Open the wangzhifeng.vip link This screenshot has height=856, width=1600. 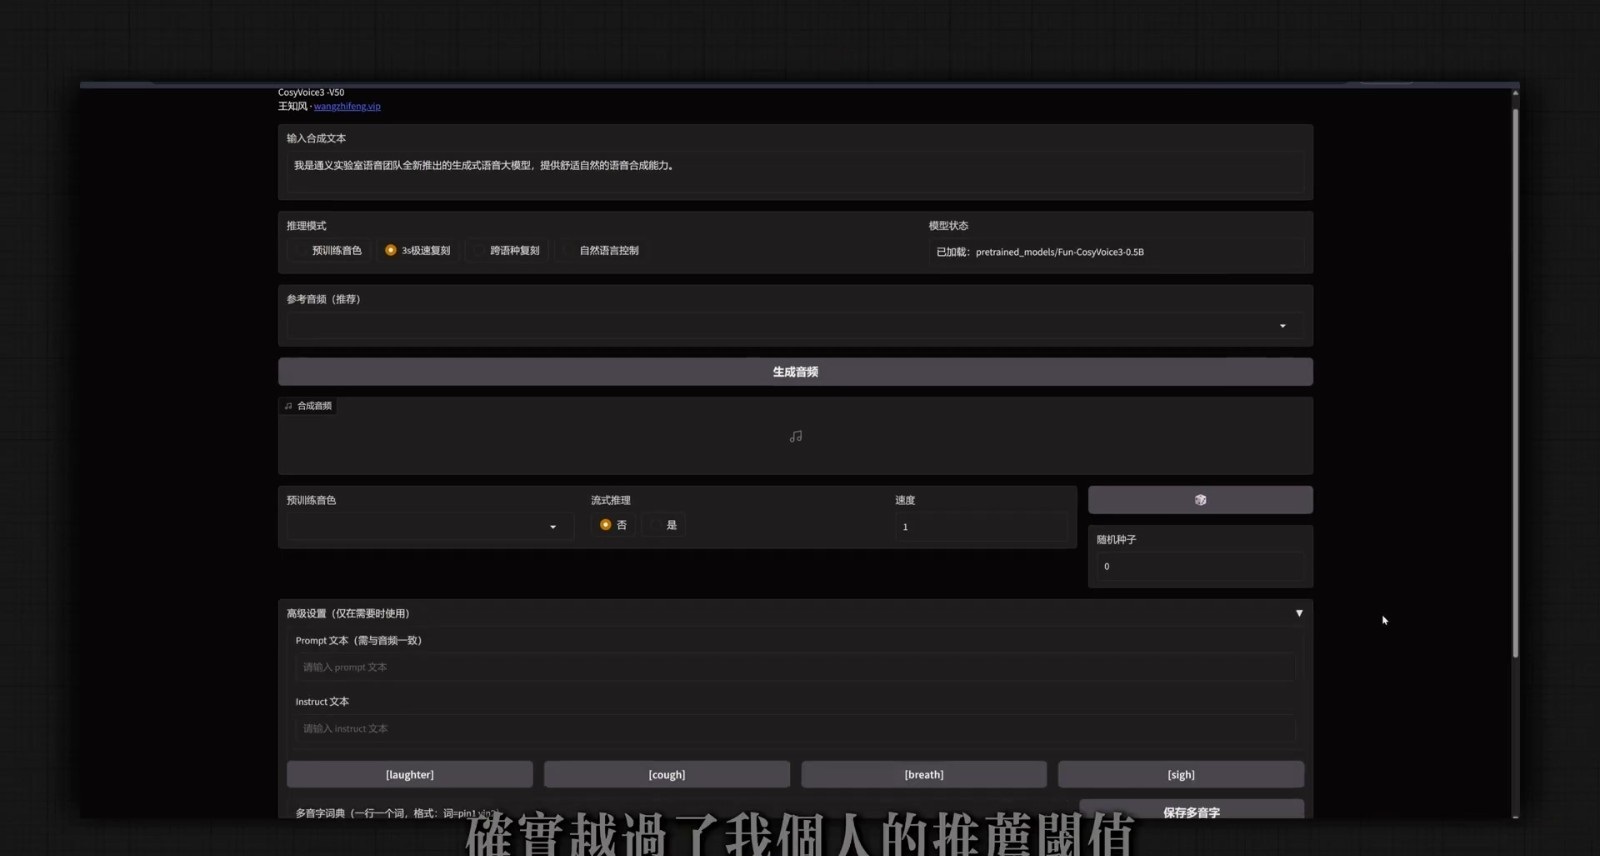[x=347, y=106]
